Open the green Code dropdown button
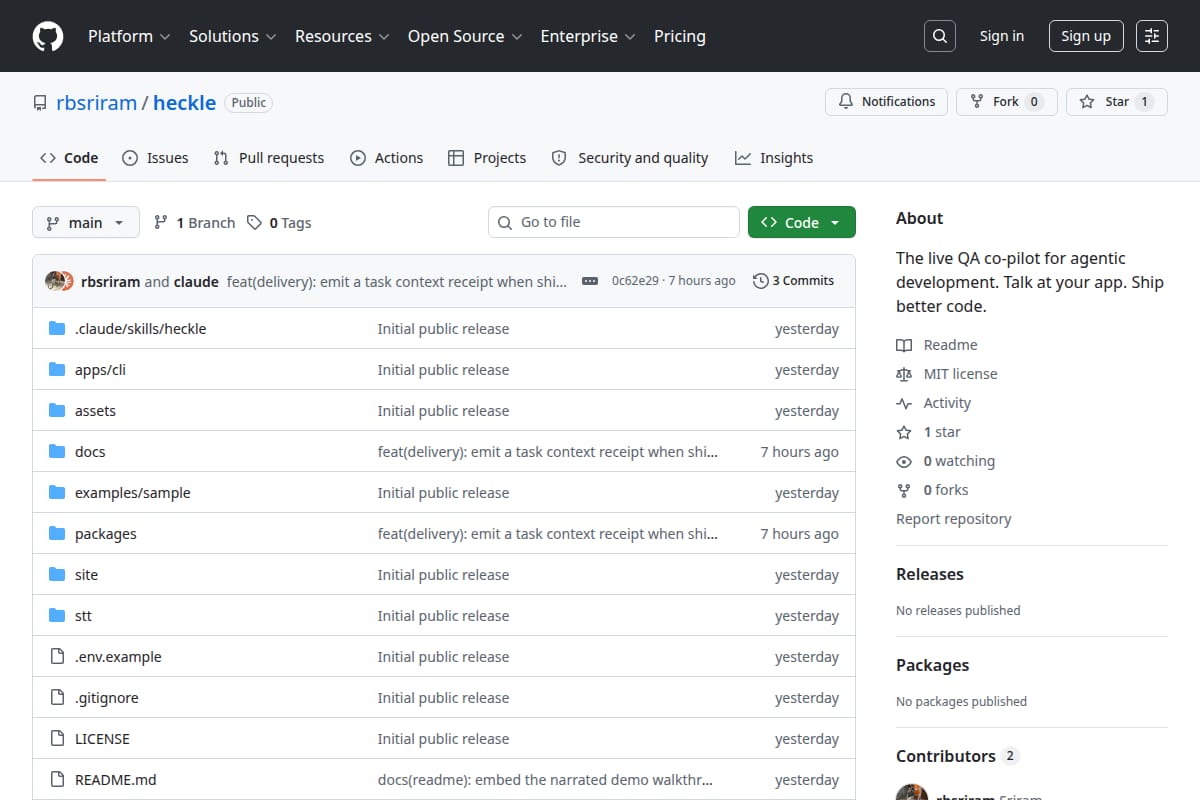1200x800 pixels. point(802,222)
